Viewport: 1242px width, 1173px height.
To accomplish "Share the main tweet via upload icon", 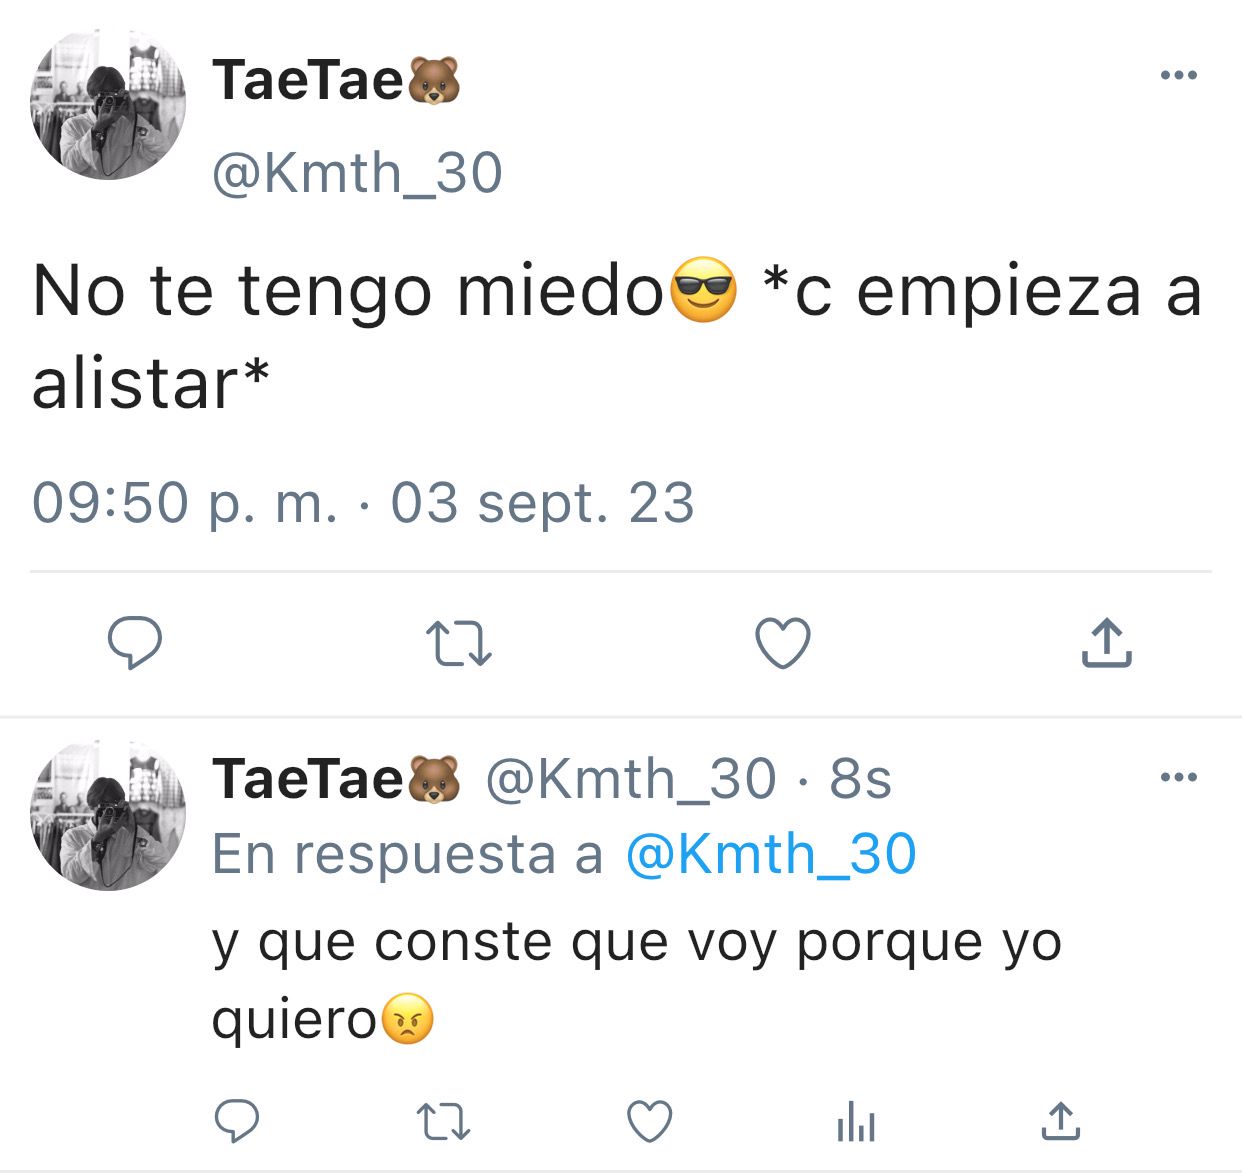I will tap(1106, 642).
